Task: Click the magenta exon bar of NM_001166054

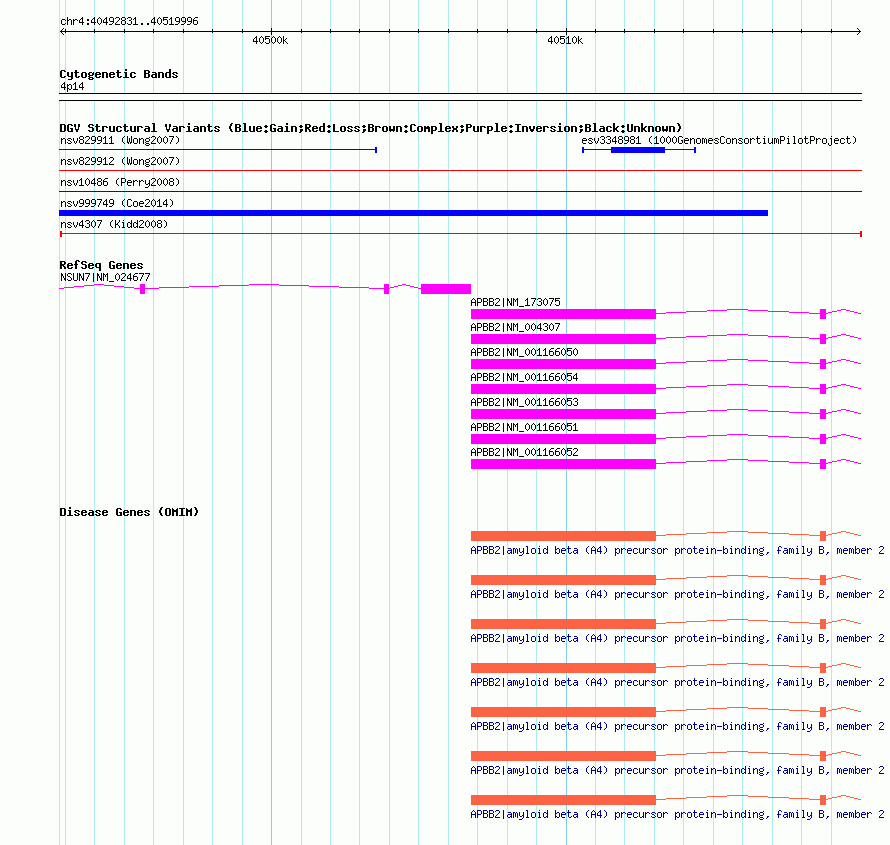Action: 563,389
